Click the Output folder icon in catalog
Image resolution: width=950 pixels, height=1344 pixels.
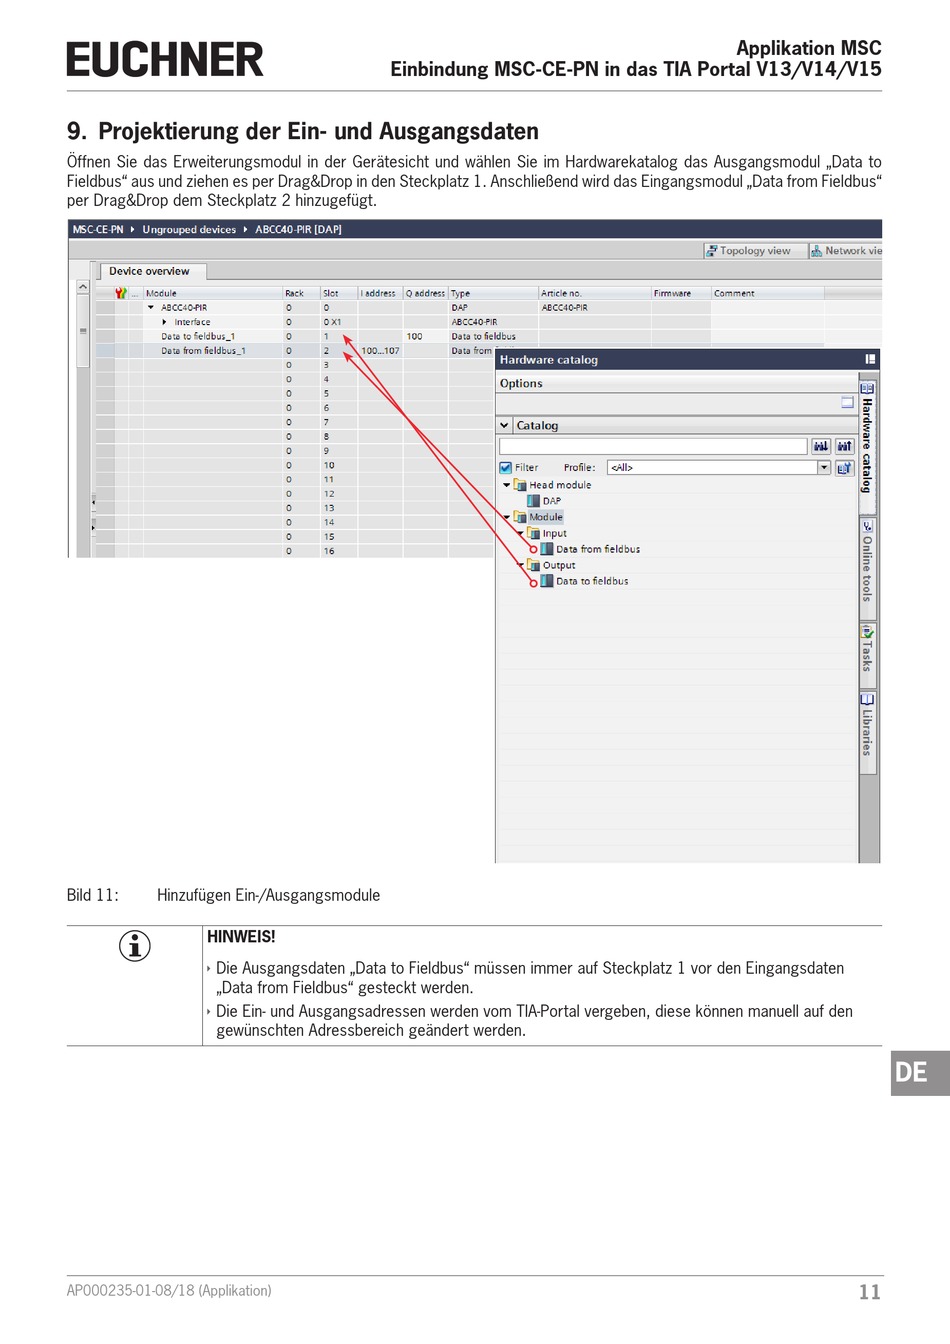point(534,565)
